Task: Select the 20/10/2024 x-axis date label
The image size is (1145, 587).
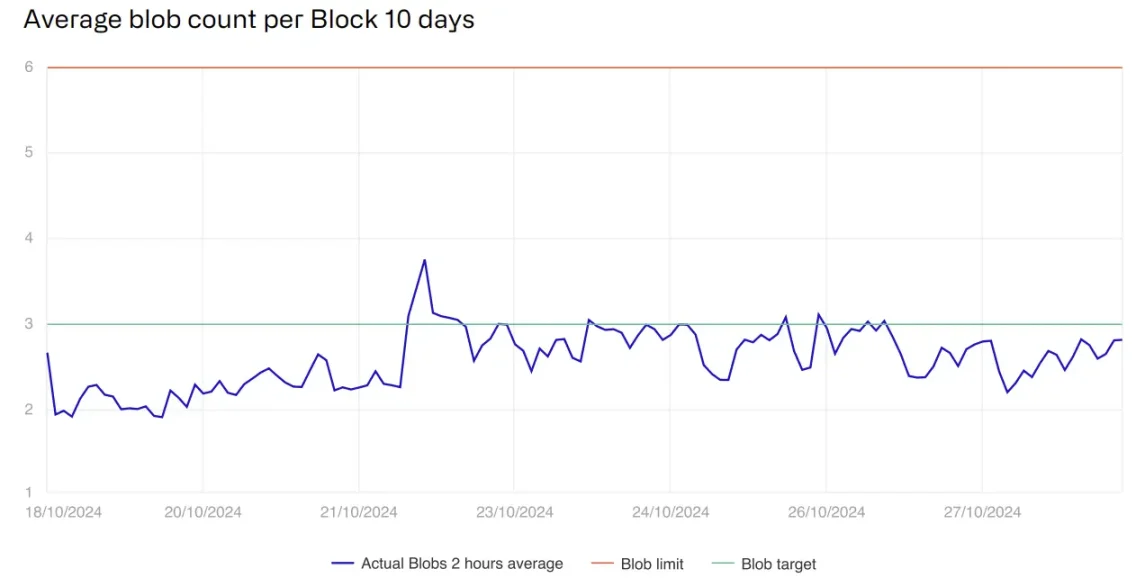Action: tap(203, 512)
